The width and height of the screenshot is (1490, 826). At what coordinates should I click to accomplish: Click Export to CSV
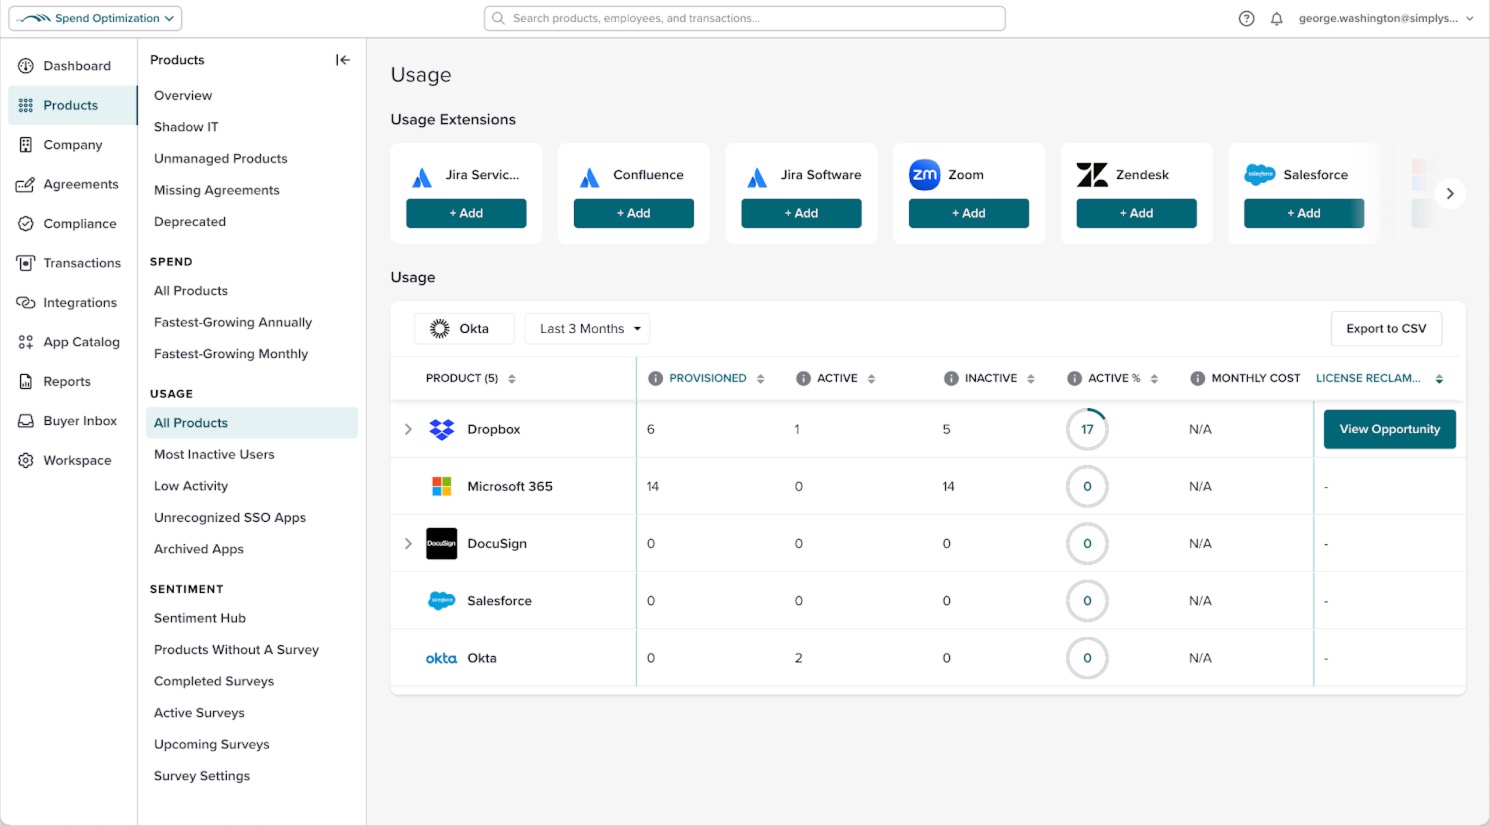pyautogui.click(x=1385, y=328)
